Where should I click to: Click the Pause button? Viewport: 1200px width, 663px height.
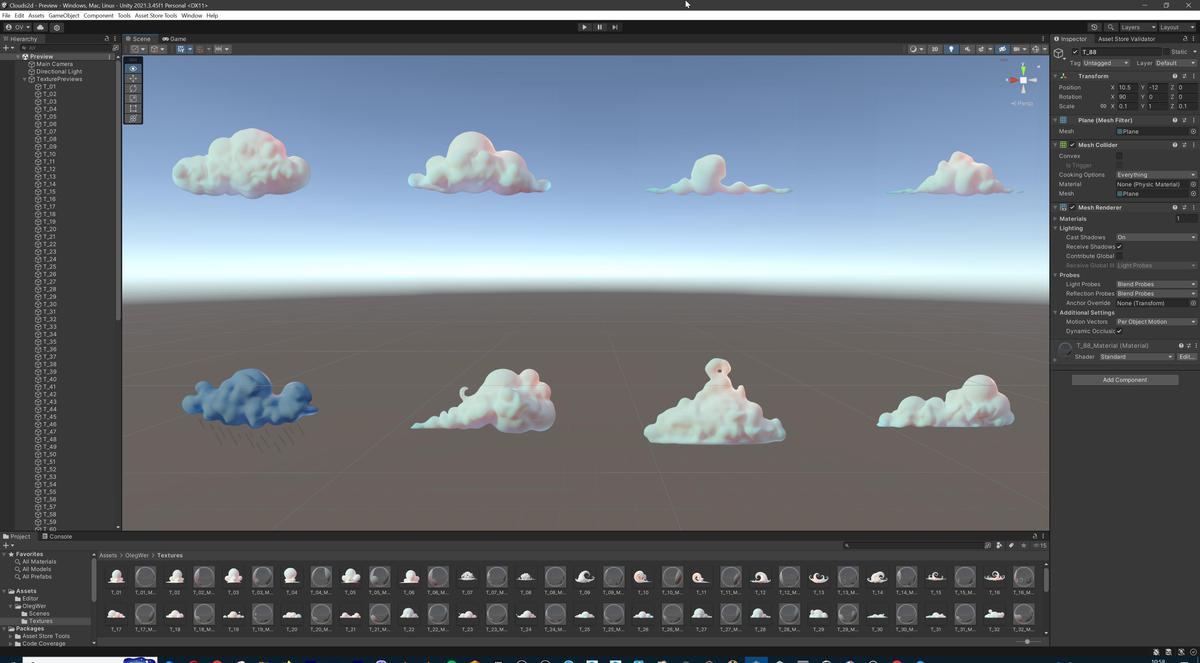coord(599,27)
